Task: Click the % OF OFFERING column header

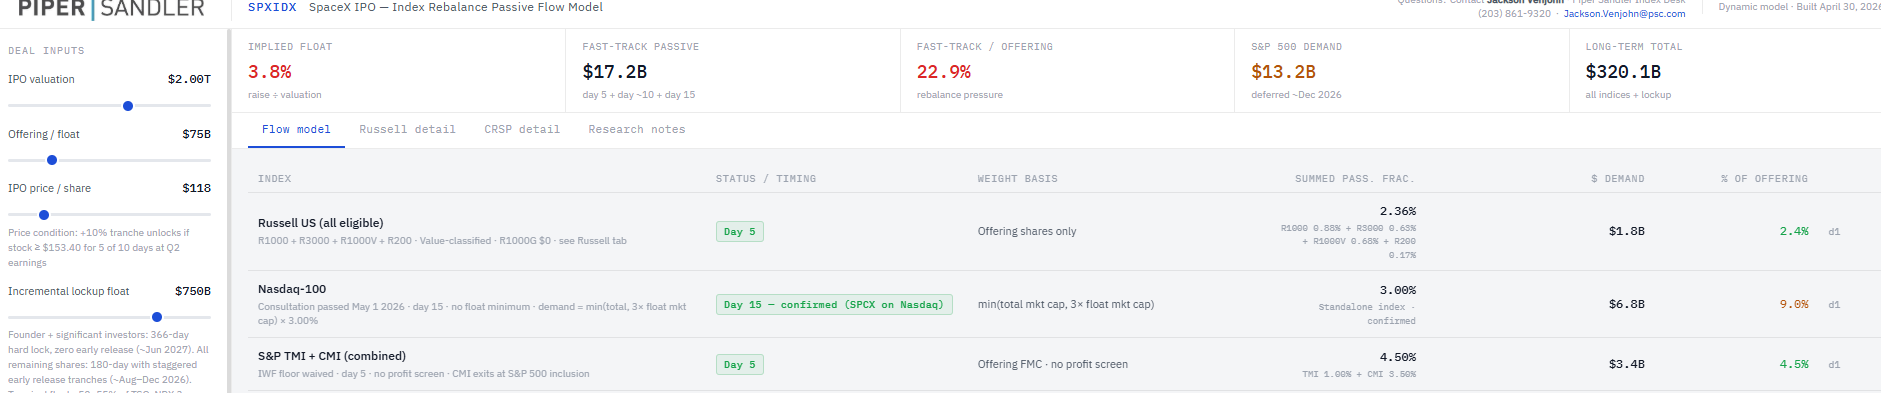Action: click(x=1764, y=179)
